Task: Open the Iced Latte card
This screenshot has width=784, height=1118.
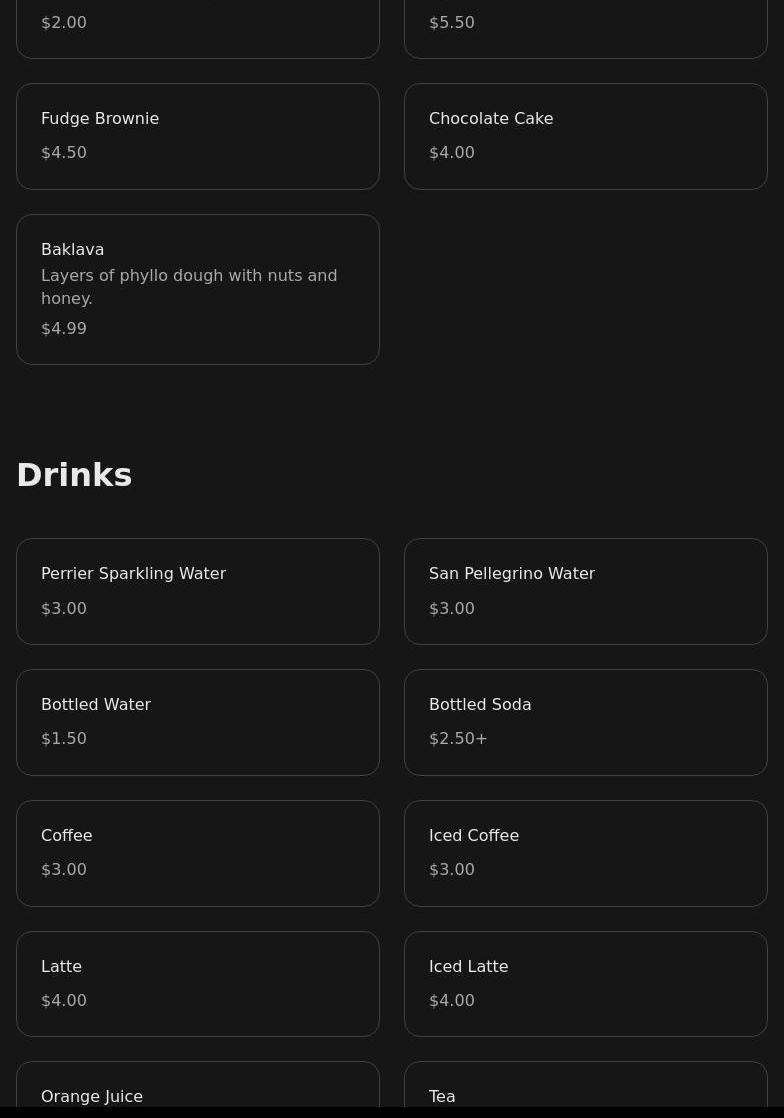Action: 585,984
